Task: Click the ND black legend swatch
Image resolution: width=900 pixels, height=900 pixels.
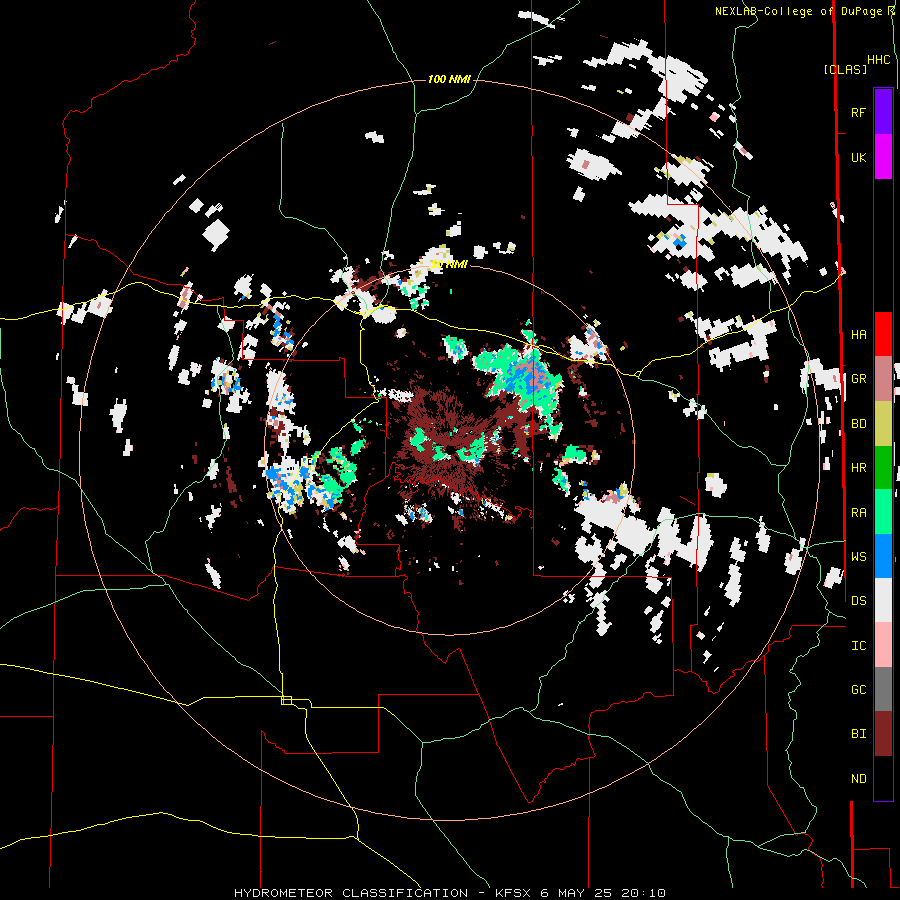Action: [x=883, y=778]
